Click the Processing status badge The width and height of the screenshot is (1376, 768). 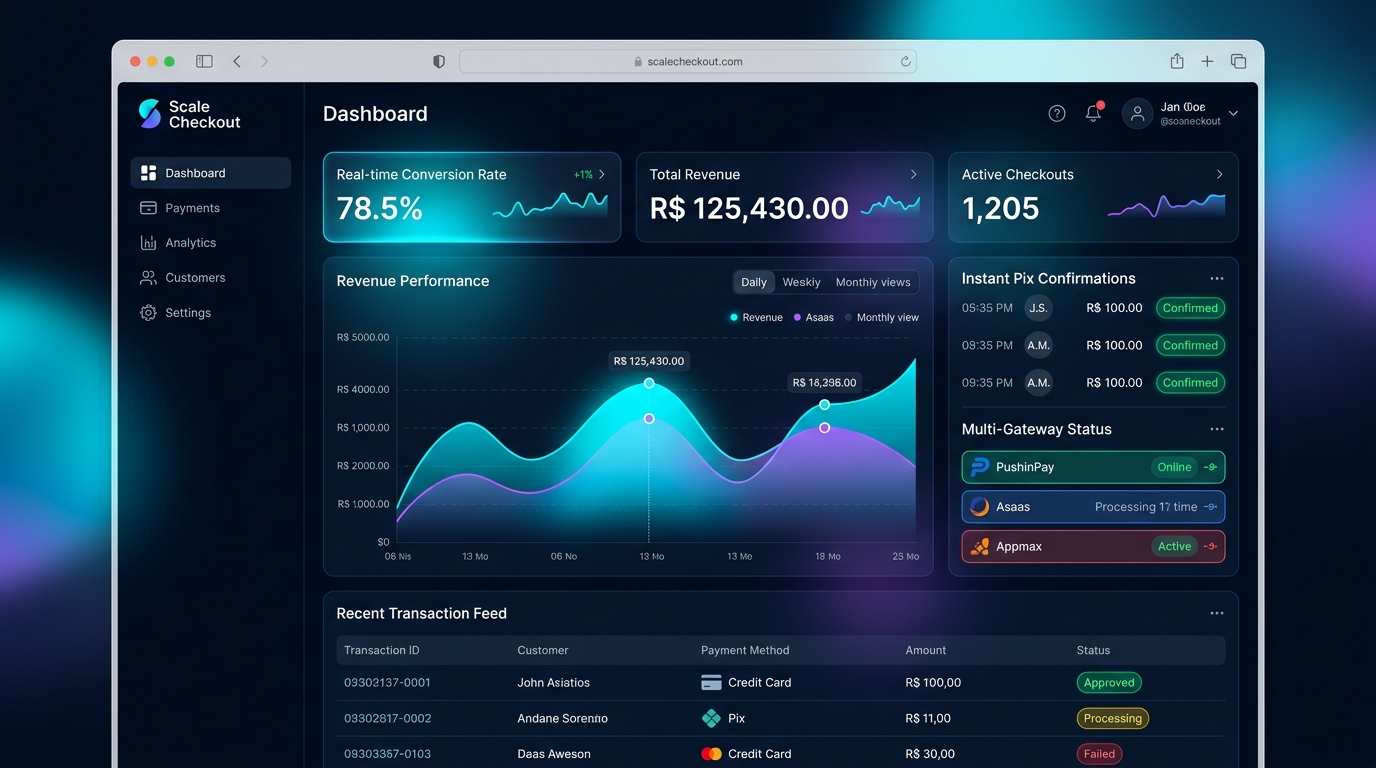[1113, 718]
